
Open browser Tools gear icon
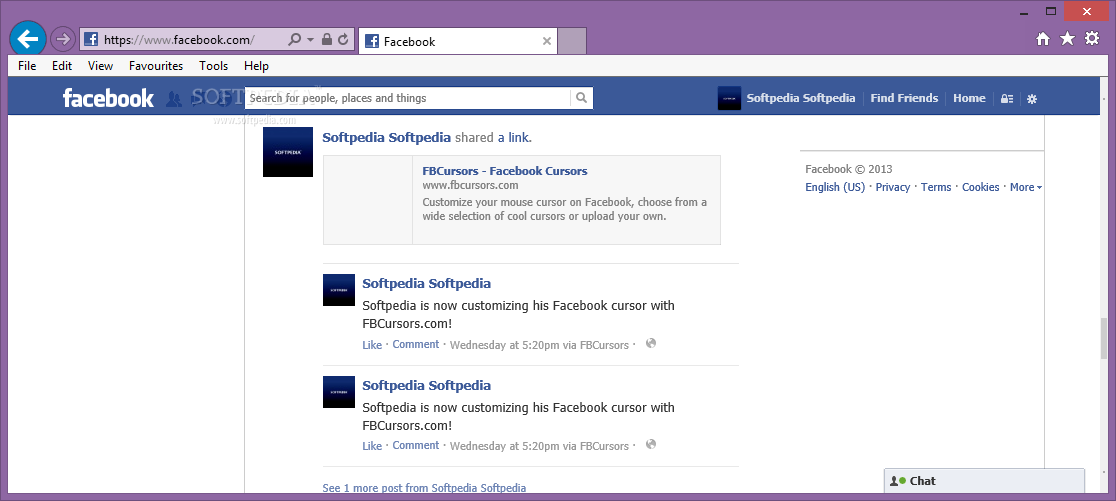pyautogui.click(x=1092, y=38)
